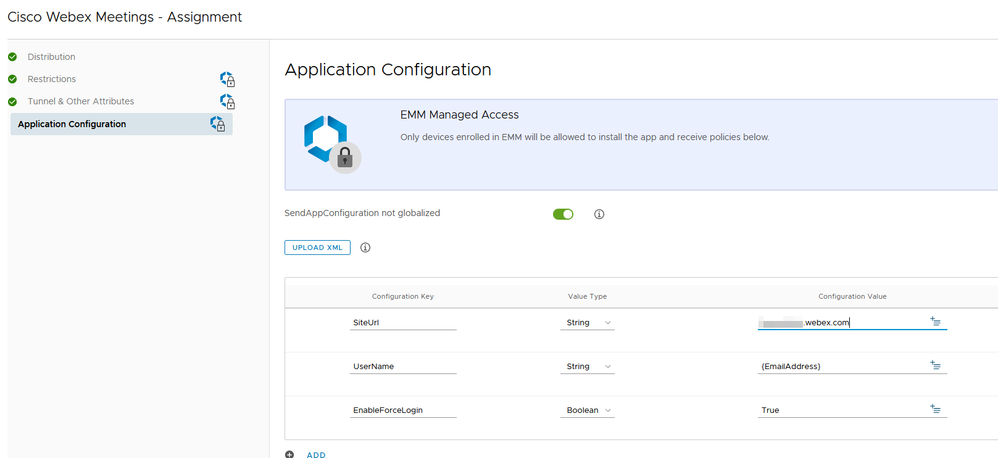This screenshot has width=998, height=458.
Task: Click the large EMM Managed Access logo
Action: pos(332,144)
